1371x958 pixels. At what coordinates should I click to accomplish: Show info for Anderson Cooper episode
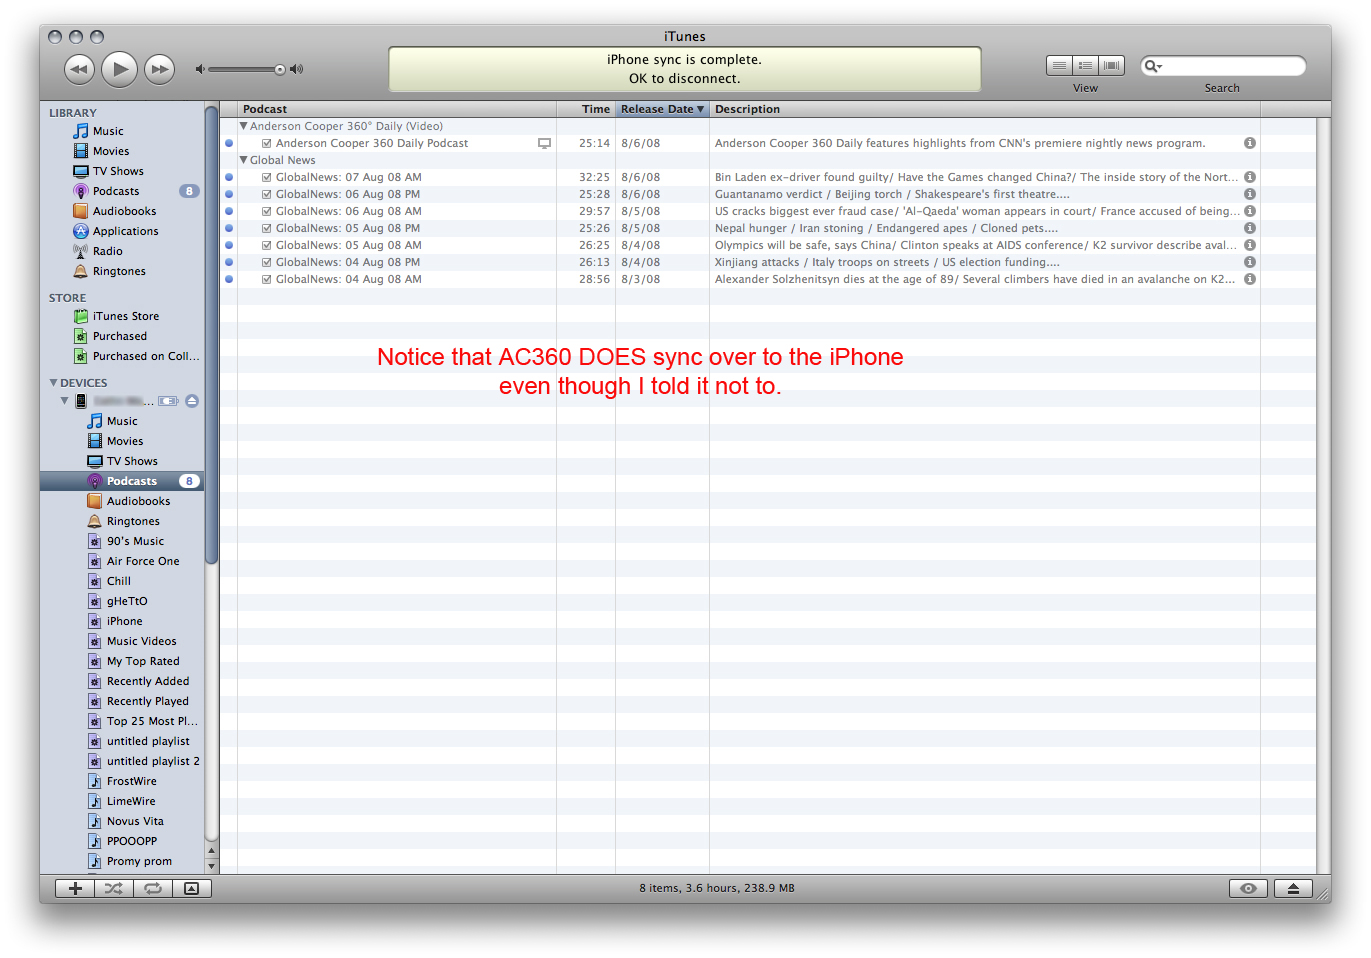[1250, 143]
